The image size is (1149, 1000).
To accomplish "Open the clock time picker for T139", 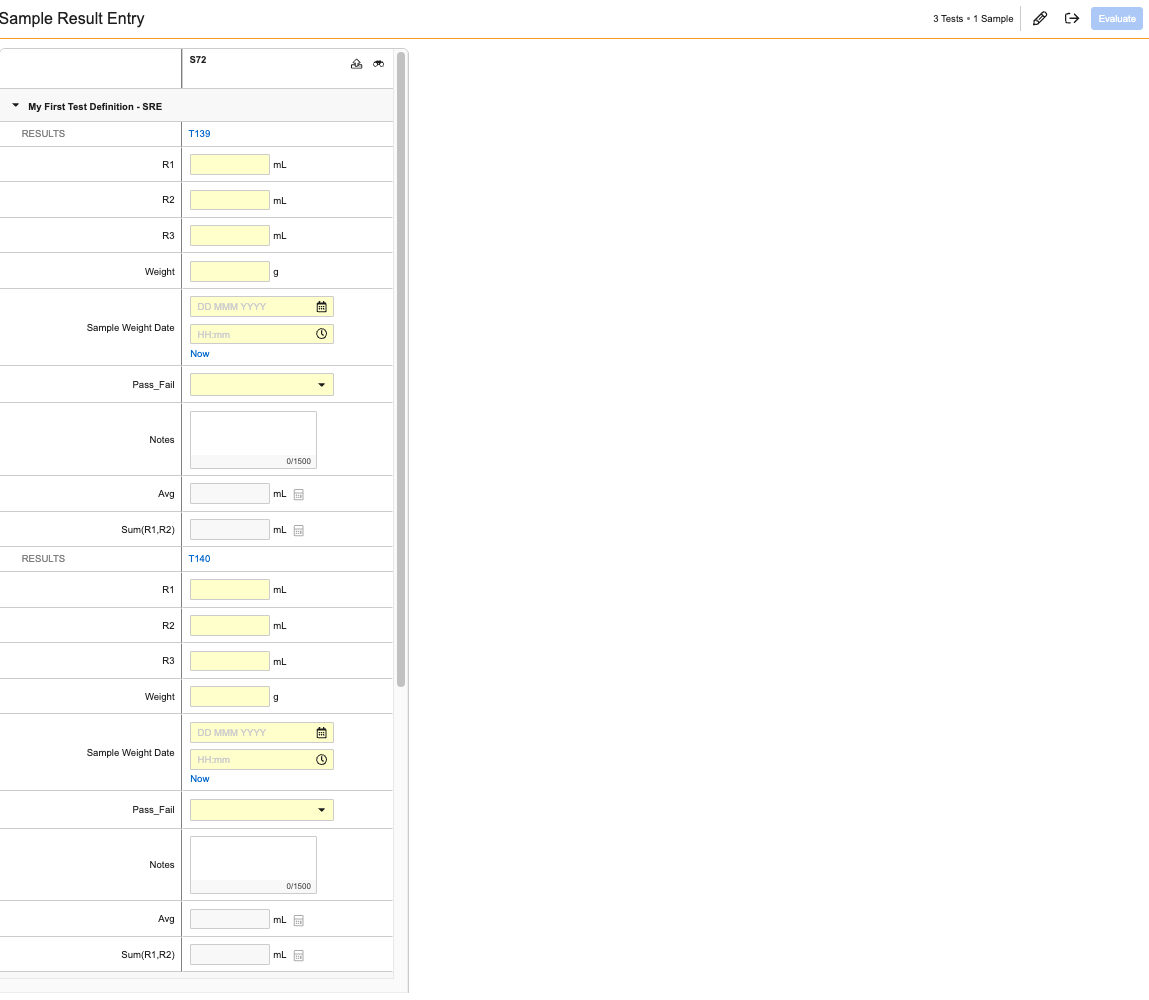I will coord(322,334).
